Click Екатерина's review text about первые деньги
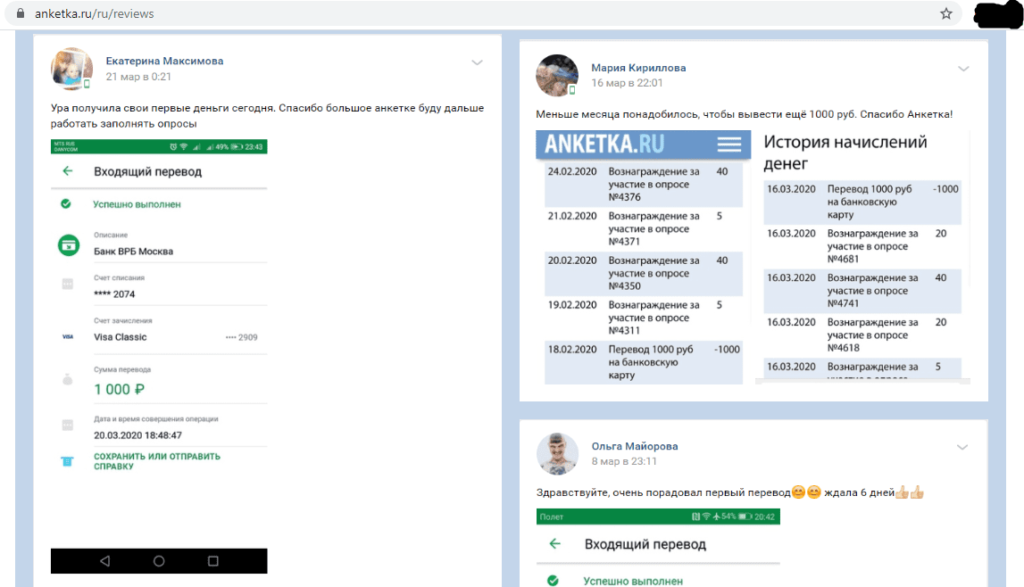 tap(267, 116)
